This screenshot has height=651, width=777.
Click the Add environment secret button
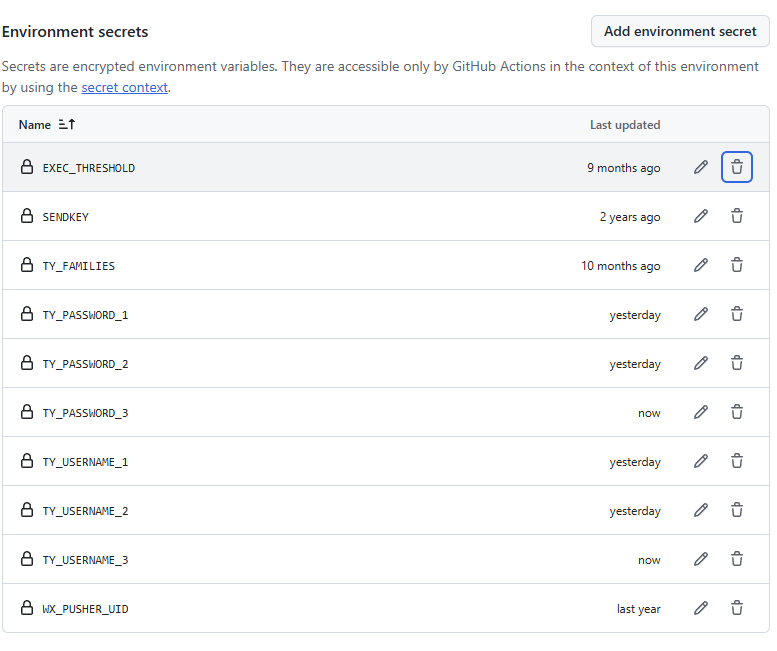[x=680, y=31]
